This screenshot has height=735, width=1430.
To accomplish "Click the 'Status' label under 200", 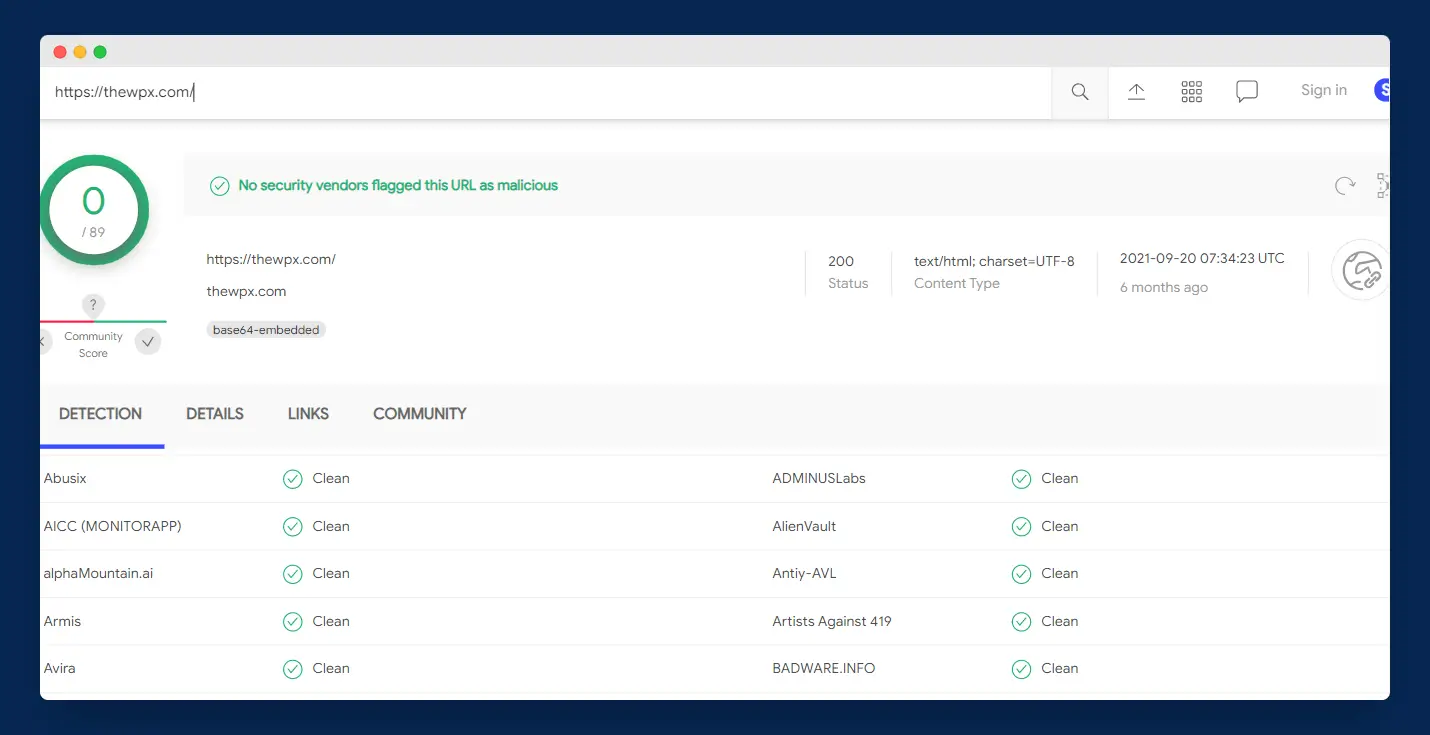I will coord(848,284).
